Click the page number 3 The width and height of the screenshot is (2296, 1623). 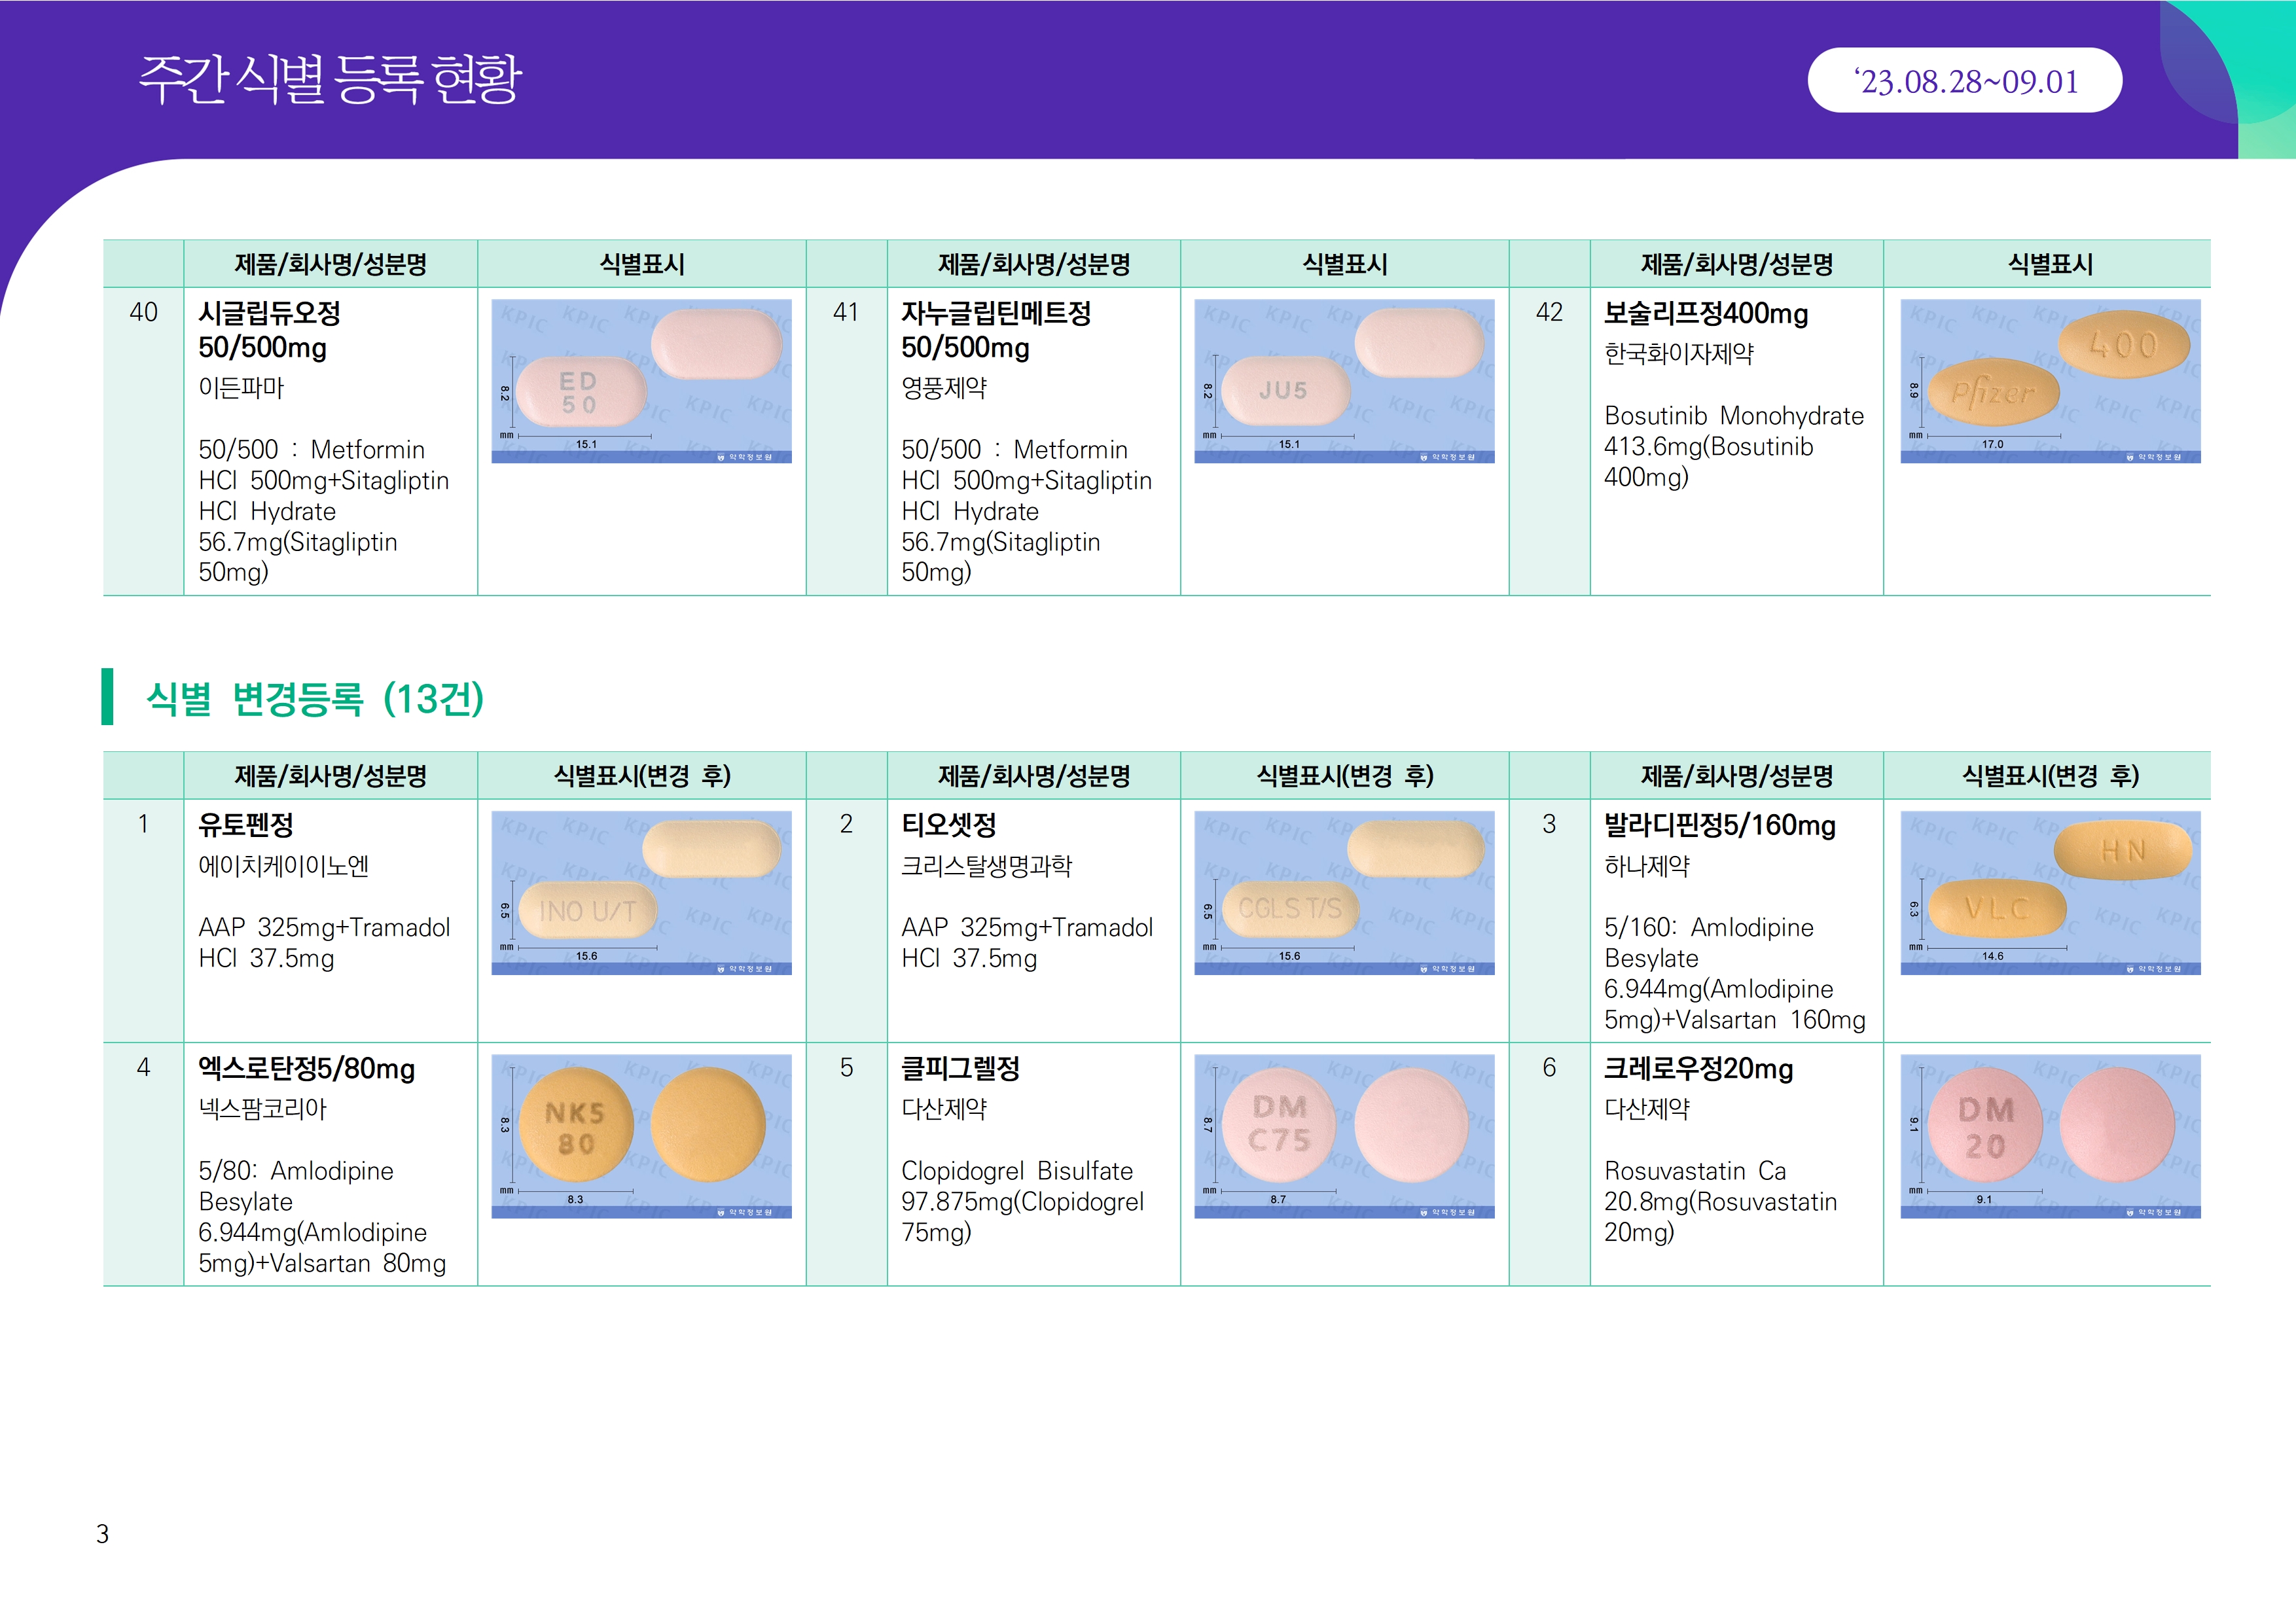pyautogui.click(x=102, y=1533)
